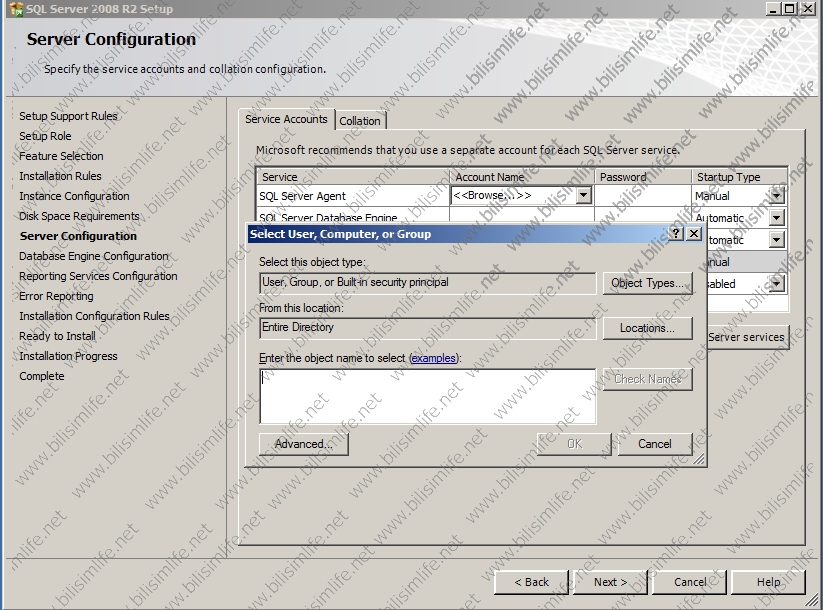Click the Password column header
823x610 pixels.
643,177
